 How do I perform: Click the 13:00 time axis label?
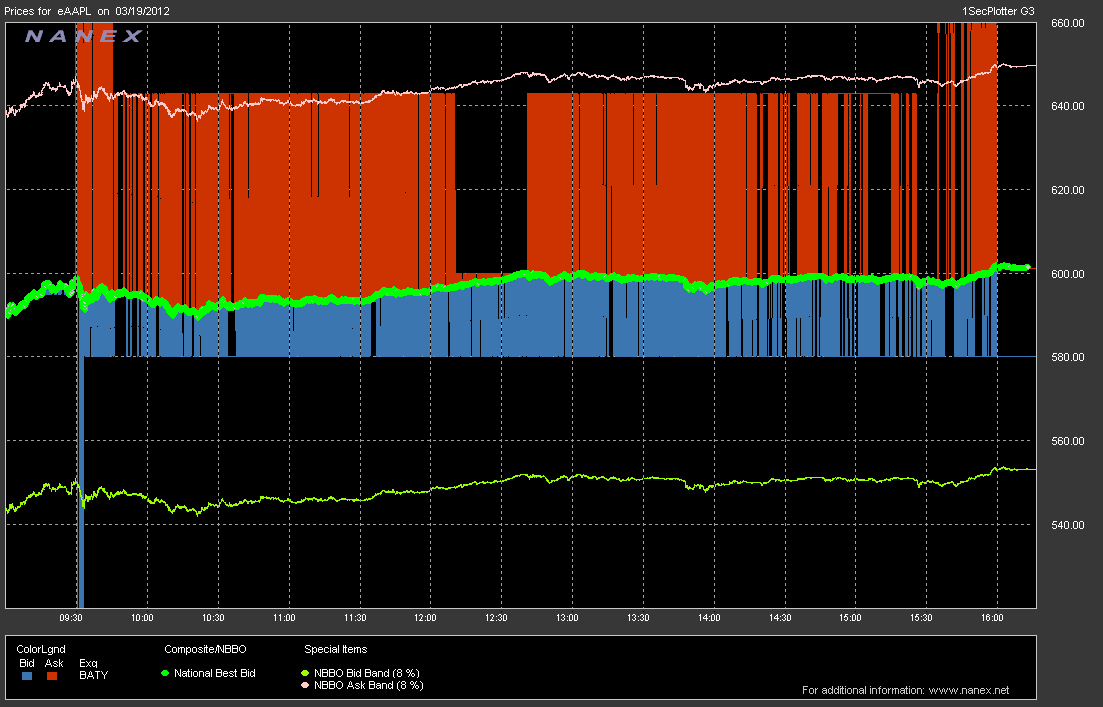click(x=567, y=618)
